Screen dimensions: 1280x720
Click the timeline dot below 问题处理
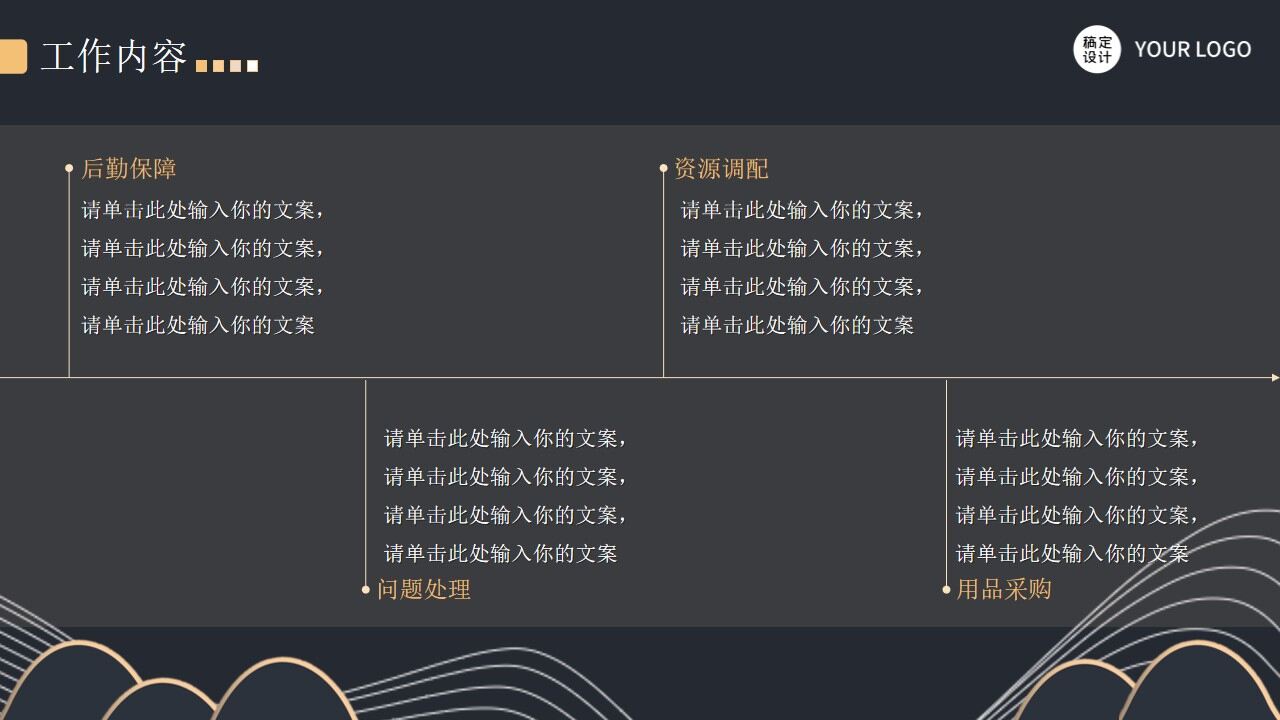click(x=367, y=590)
